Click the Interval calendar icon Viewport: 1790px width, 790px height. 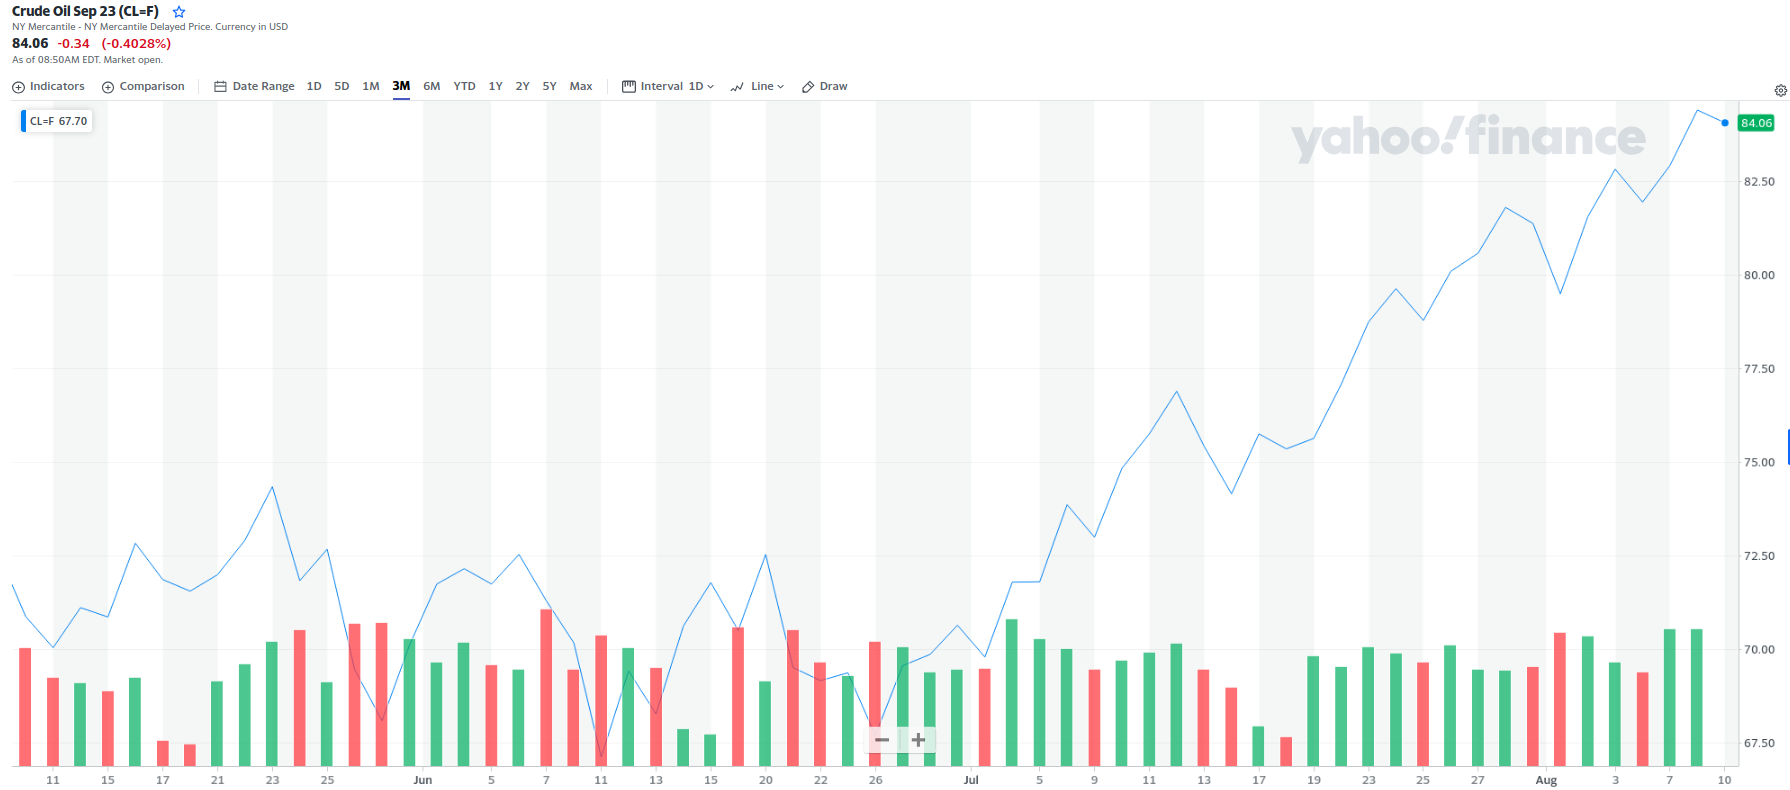pyautogui.click(x=627, y=86)
